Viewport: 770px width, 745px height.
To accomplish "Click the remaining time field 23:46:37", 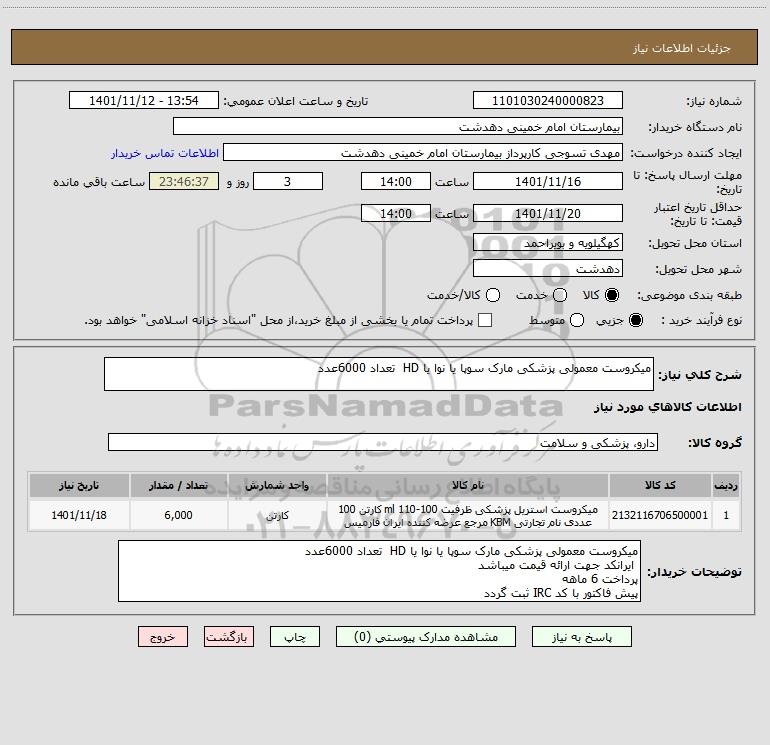I will [x=184, y=181].
